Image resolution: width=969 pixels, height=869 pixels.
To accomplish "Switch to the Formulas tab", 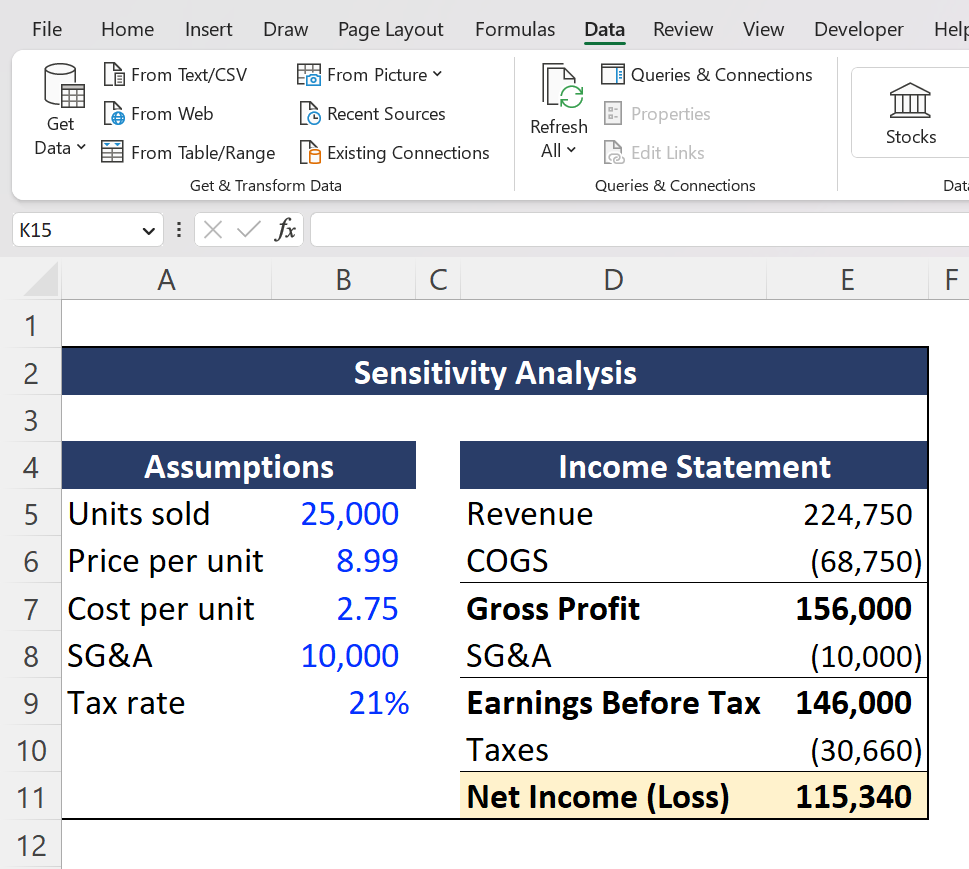I will pyautogui.click(x=514, y=29).
